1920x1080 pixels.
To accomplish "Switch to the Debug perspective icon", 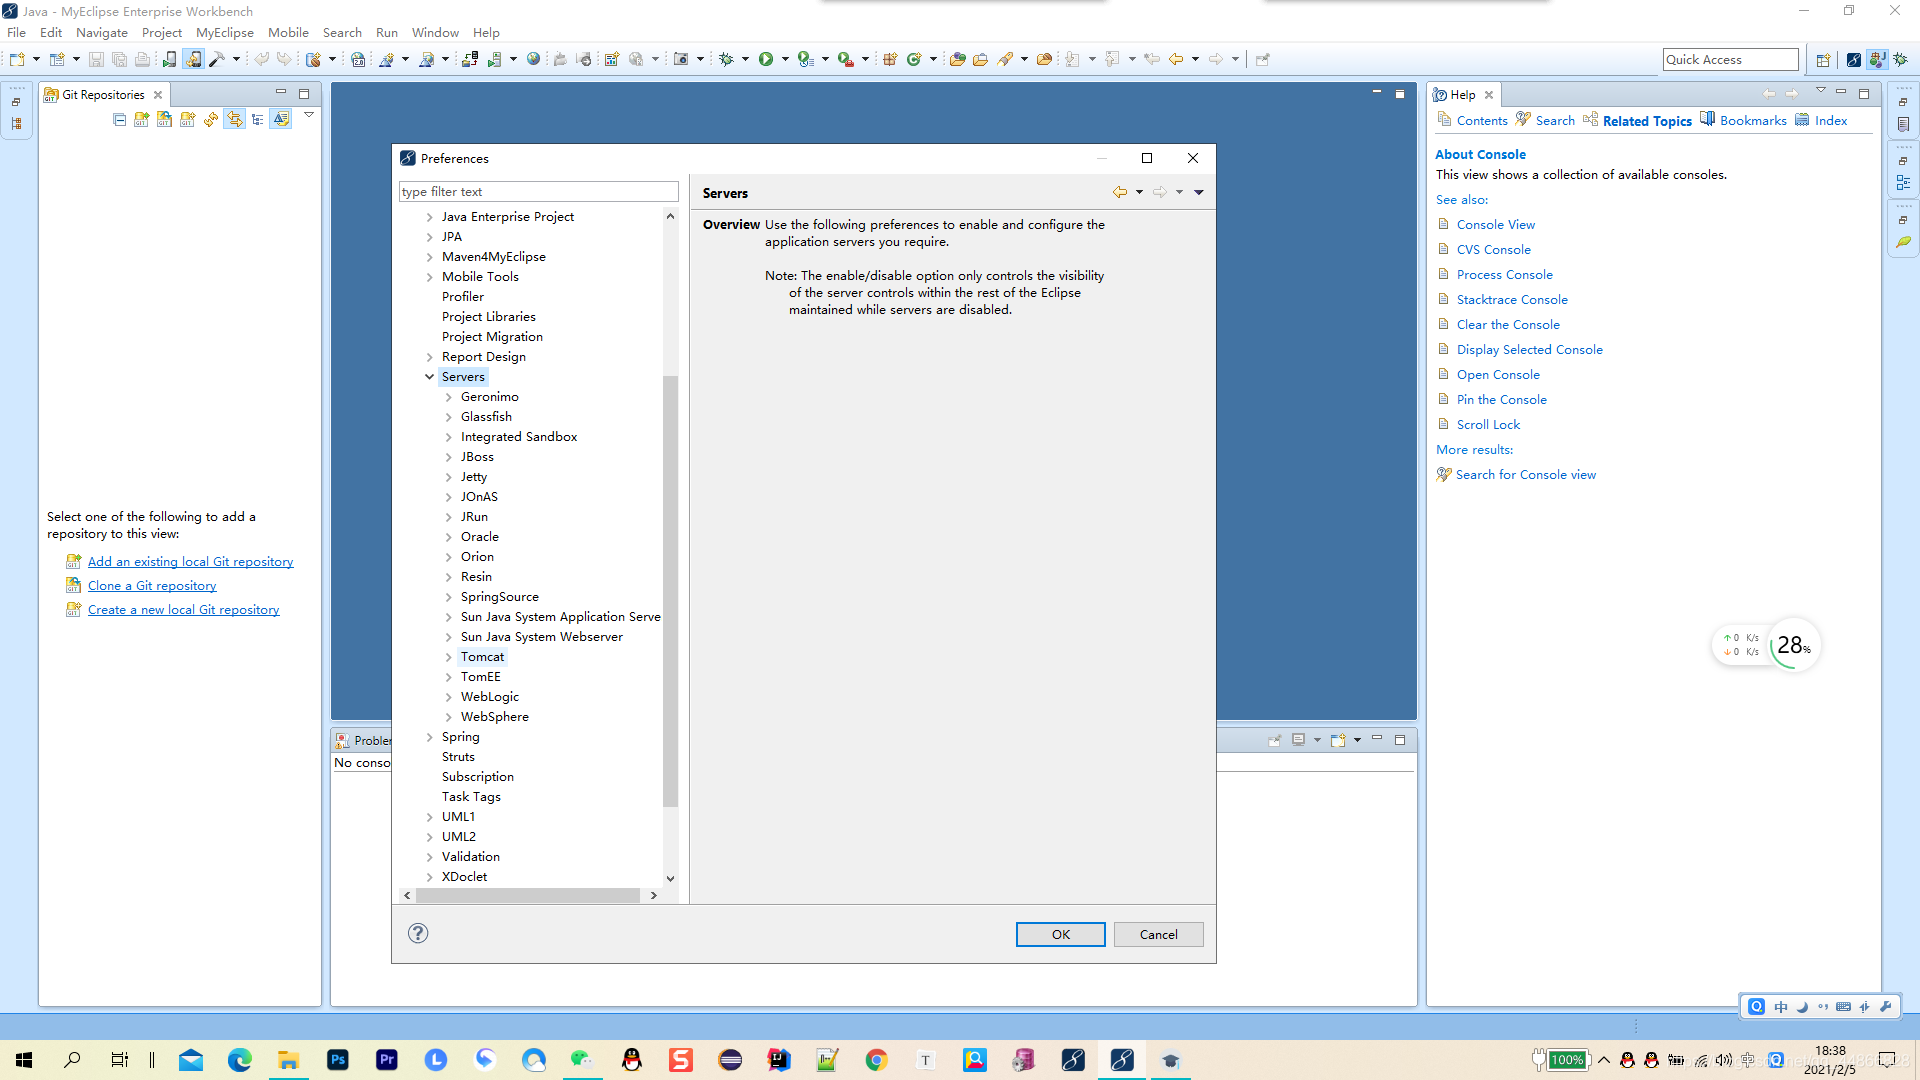I will (x=1900, y=60).
